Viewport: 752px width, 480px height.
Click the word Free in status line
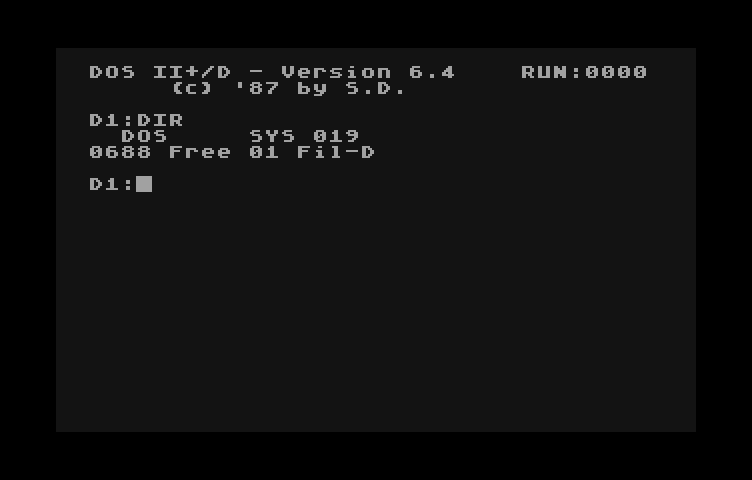point(200,152)
